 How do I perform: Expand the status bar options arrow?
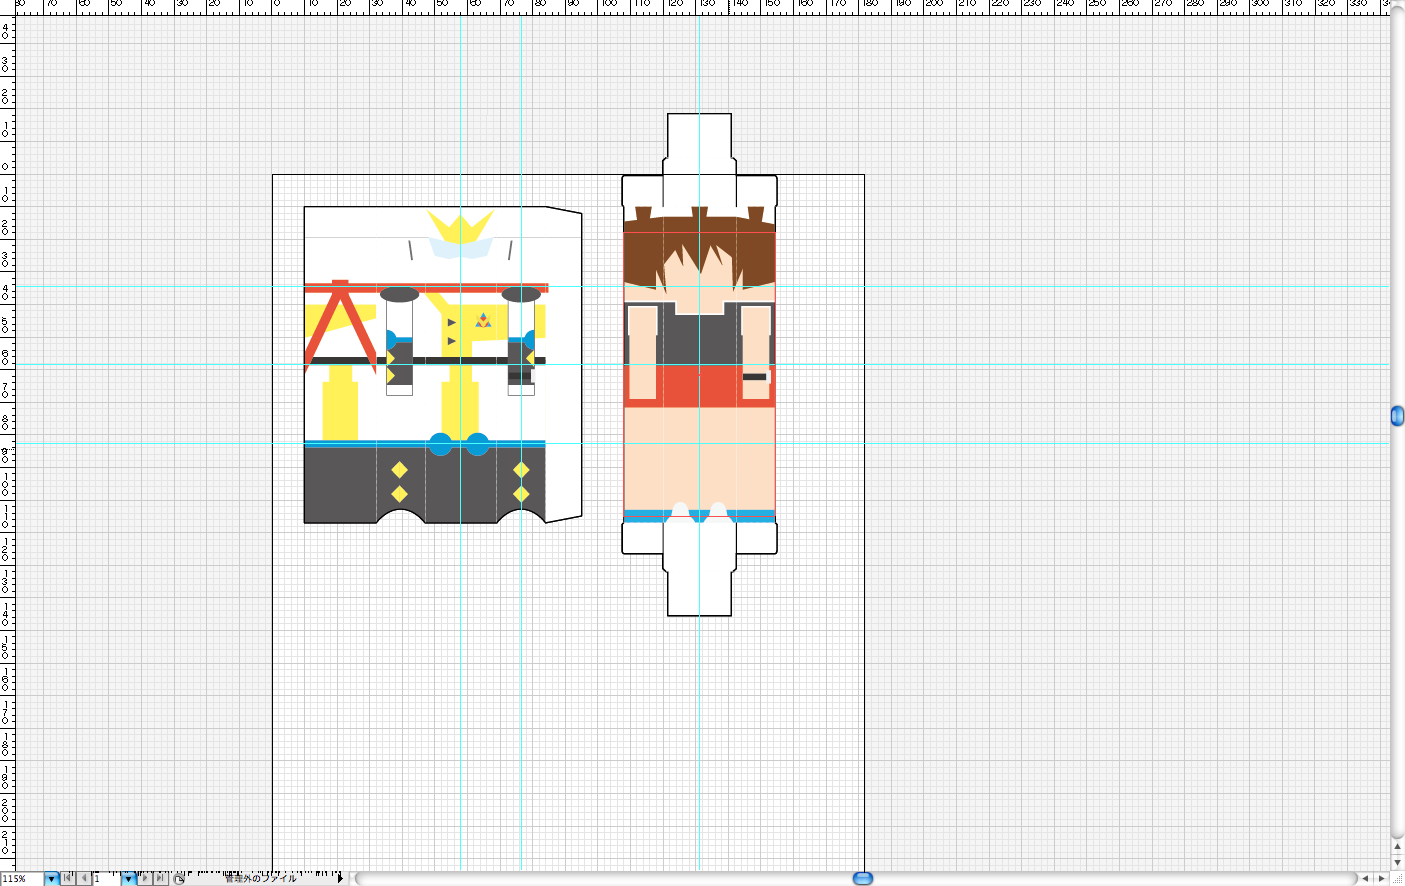[x=341, y=879]
